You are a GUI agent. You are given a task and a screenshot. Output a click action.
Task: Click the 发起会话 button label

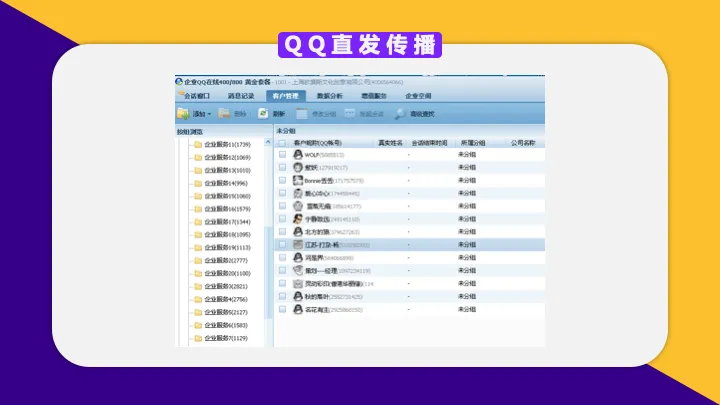click(371, 114)
